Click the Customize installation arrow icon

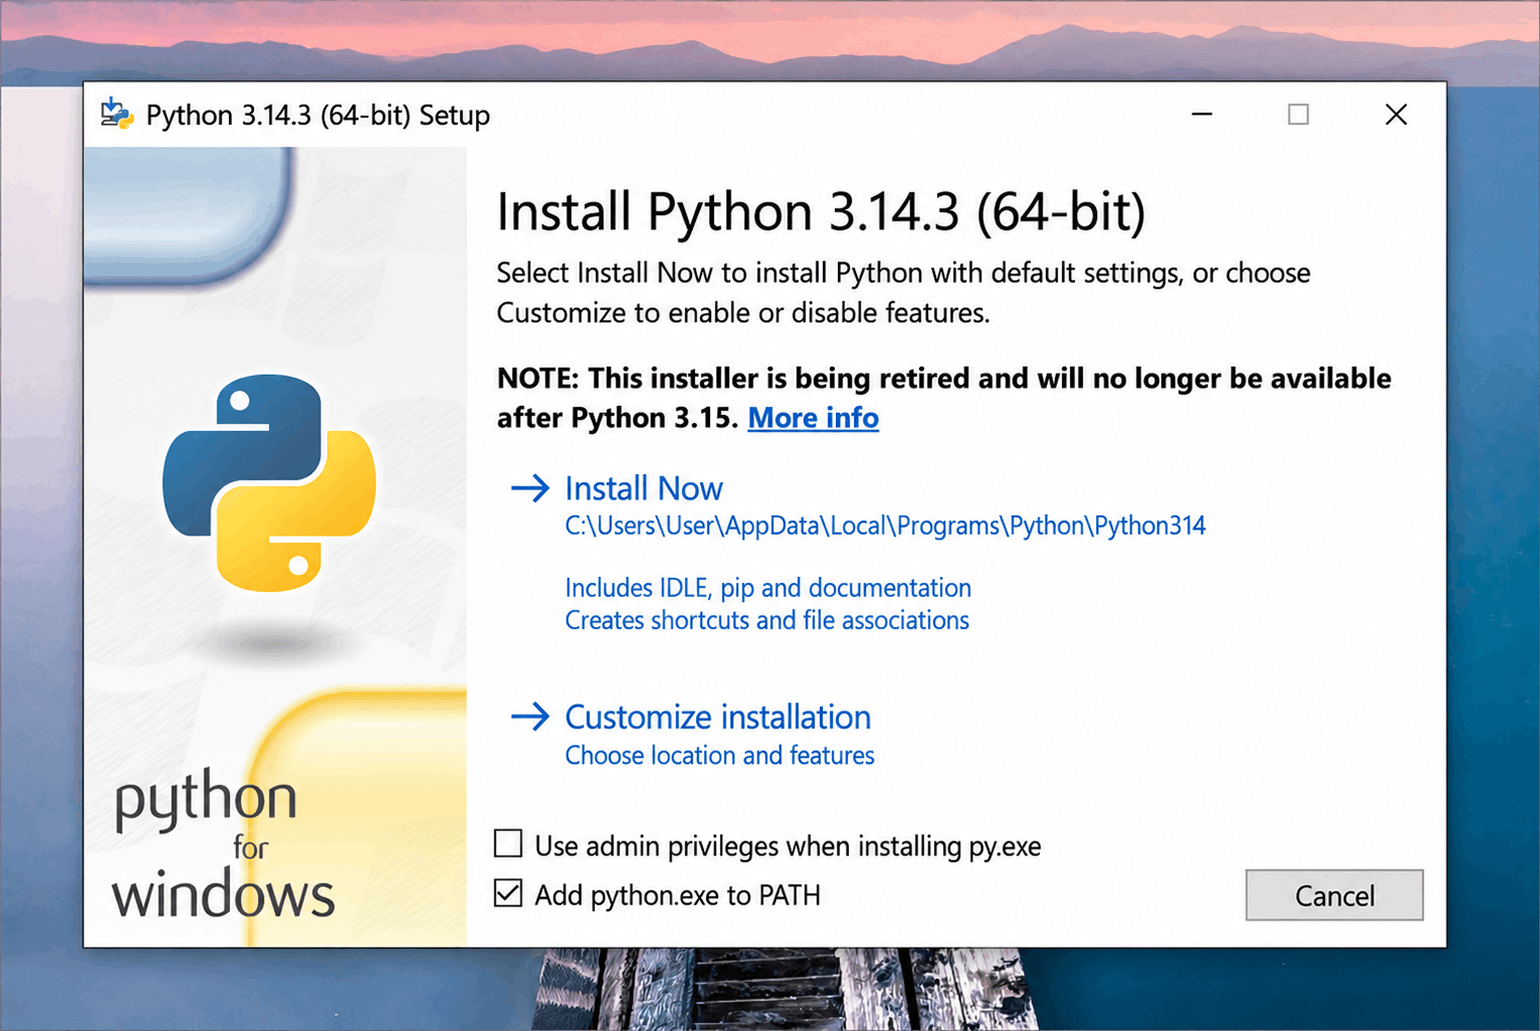click(530, 716)
